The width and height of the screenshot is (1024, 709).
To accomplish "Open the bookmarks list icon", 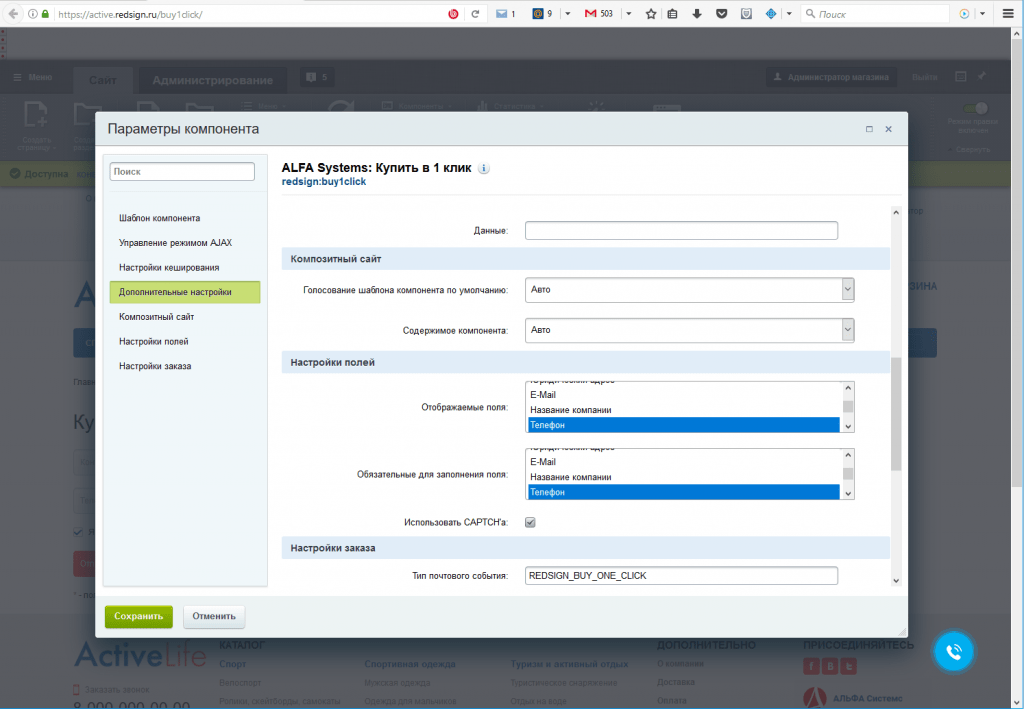I will click(673, 14).
